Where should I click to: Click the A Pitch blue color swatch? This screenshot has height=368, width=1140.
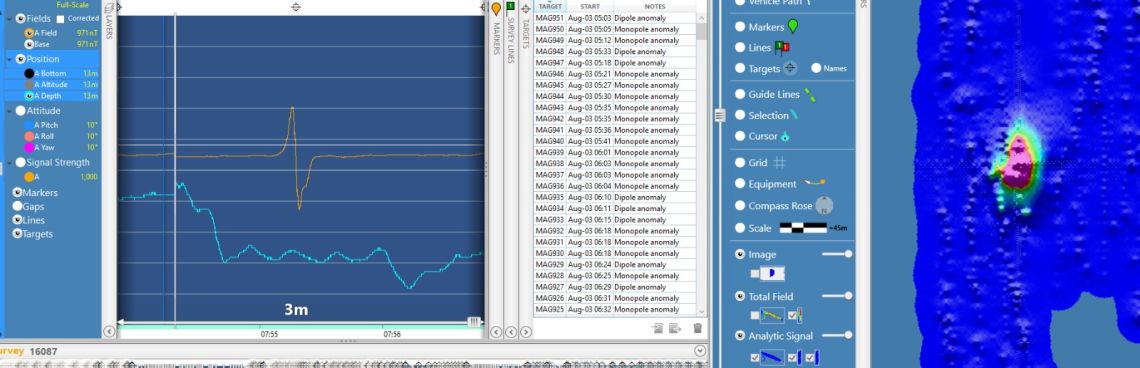(29, 125)
